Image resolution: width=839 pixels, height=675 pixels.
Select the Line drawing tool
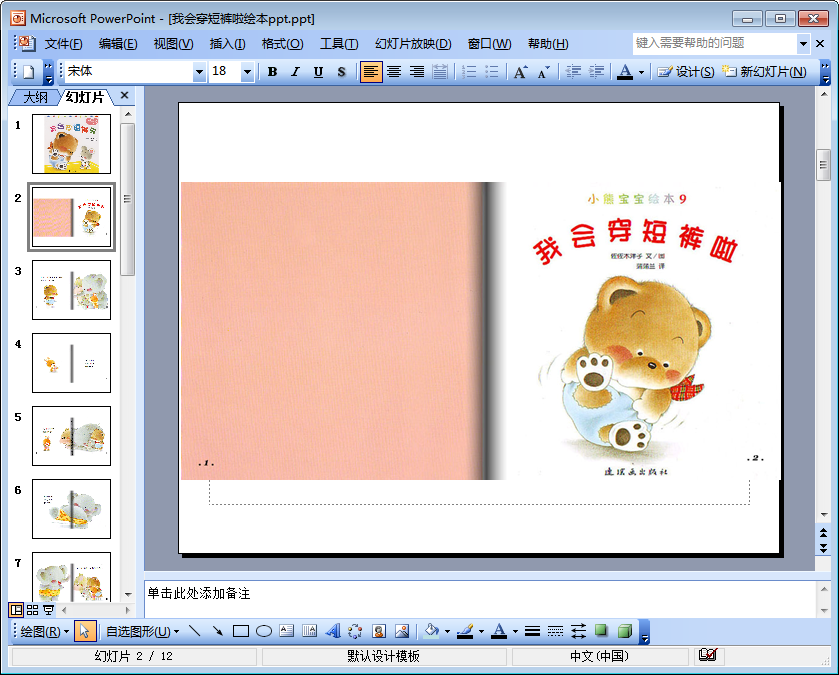coord(194,632)
